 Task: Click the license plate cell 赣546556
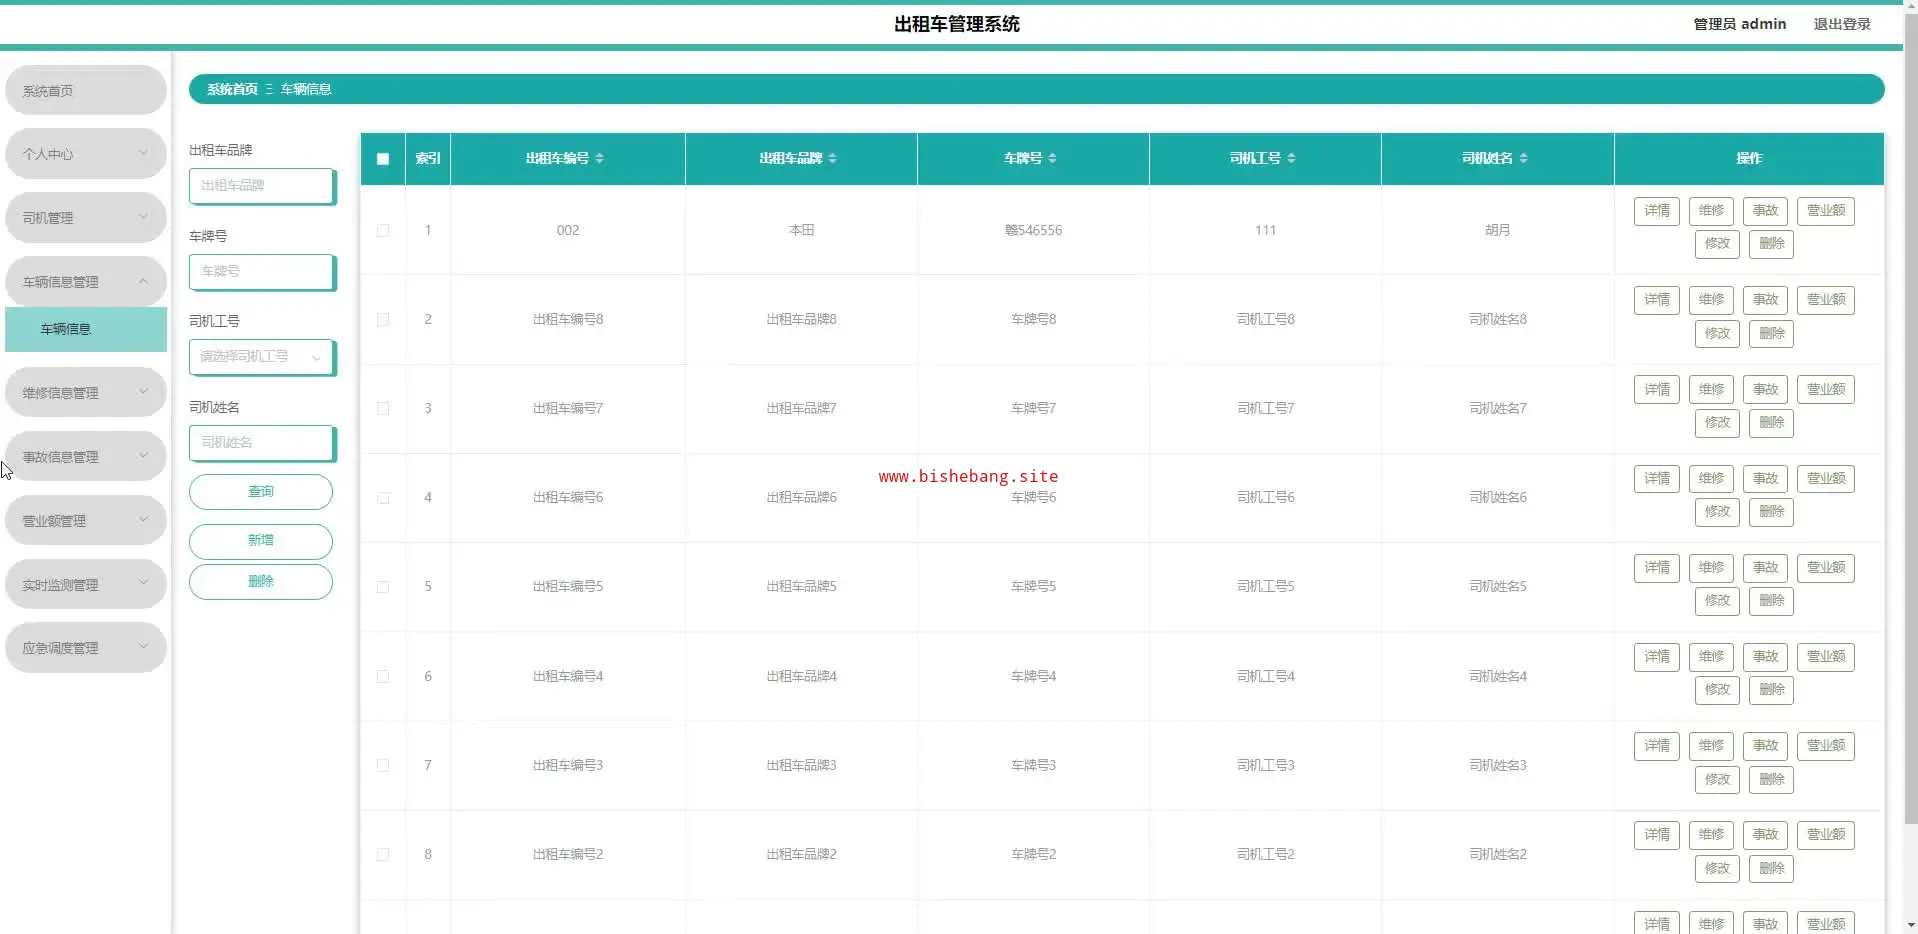1033,230
